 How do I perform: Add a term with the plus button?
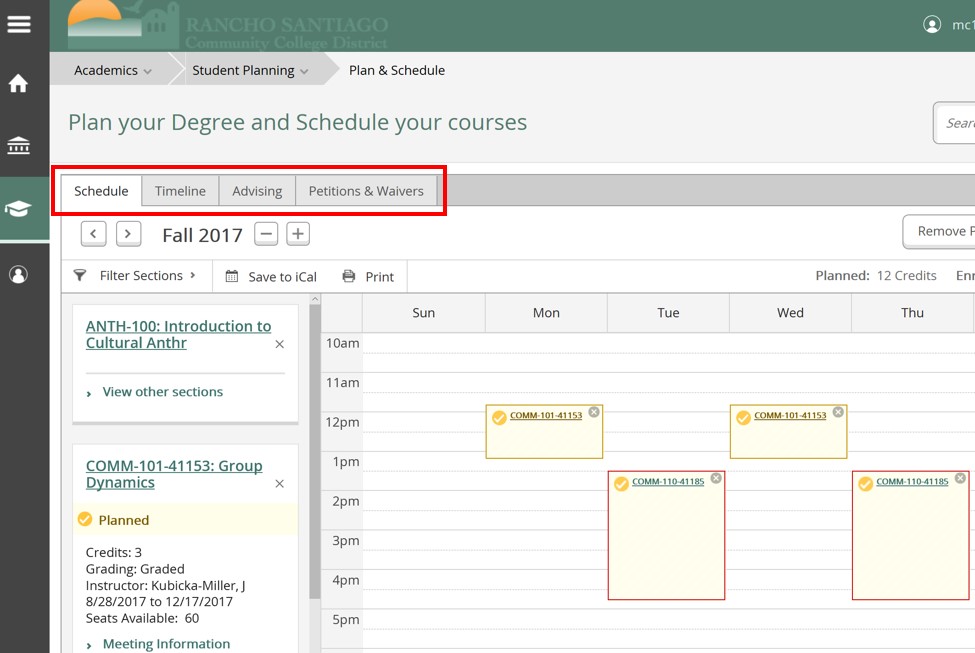pyautogui.click(x=298, y=234)
